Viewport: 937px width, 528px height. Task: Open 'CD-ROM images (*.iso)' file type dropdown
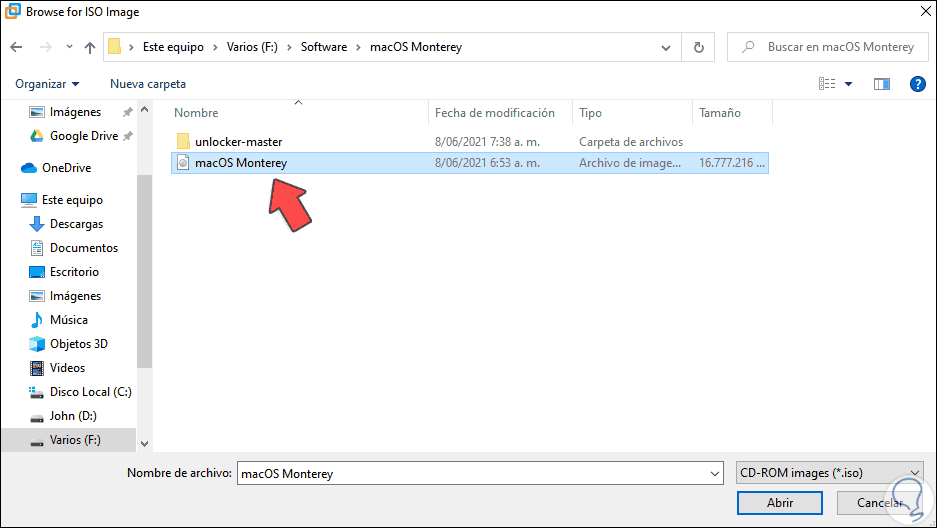[x=829, y=473]
